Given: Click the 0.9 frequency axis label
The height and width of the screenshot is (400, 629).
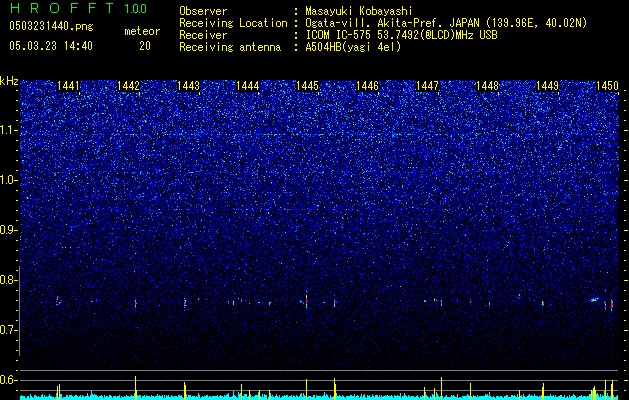Looking at the screenshot, I should click(8, 230).
